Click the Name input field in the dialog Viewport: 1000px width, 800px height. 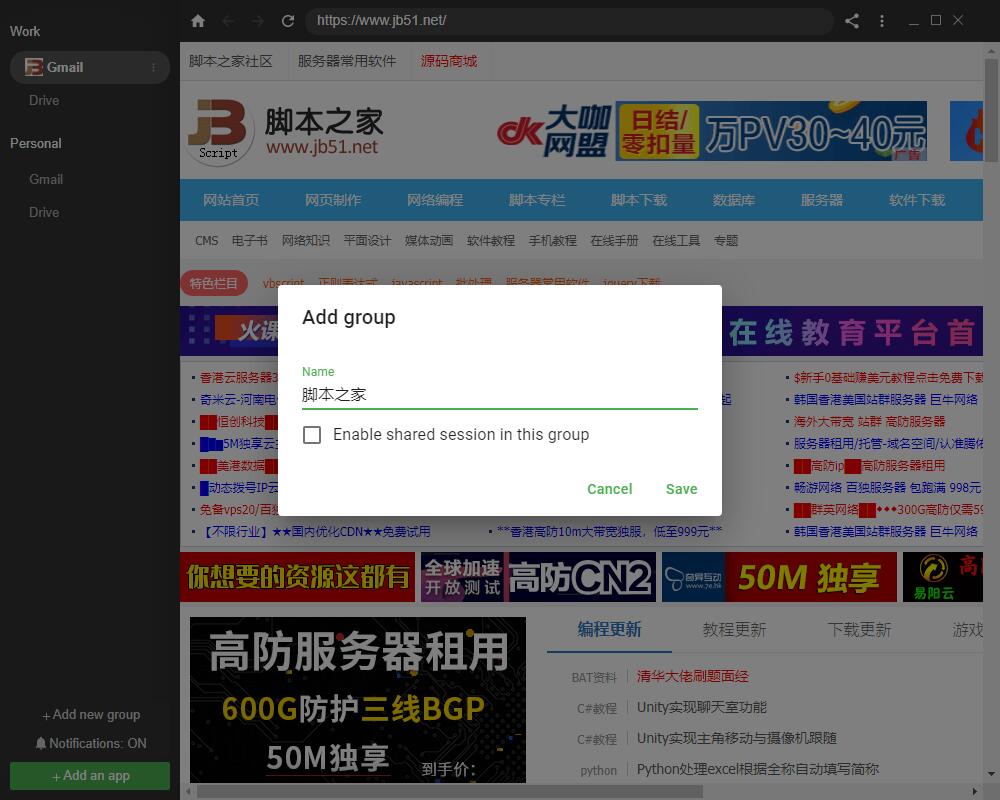pyautogui.click(x=497, y=394)
